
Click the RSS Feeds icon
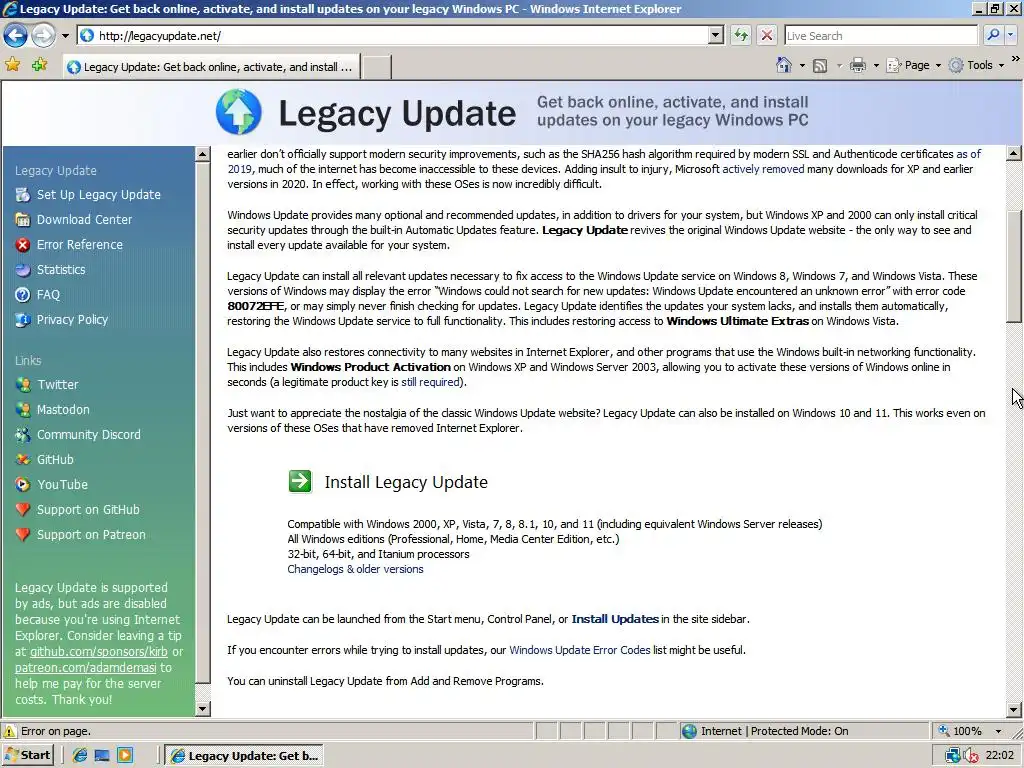tap(820, 65)
